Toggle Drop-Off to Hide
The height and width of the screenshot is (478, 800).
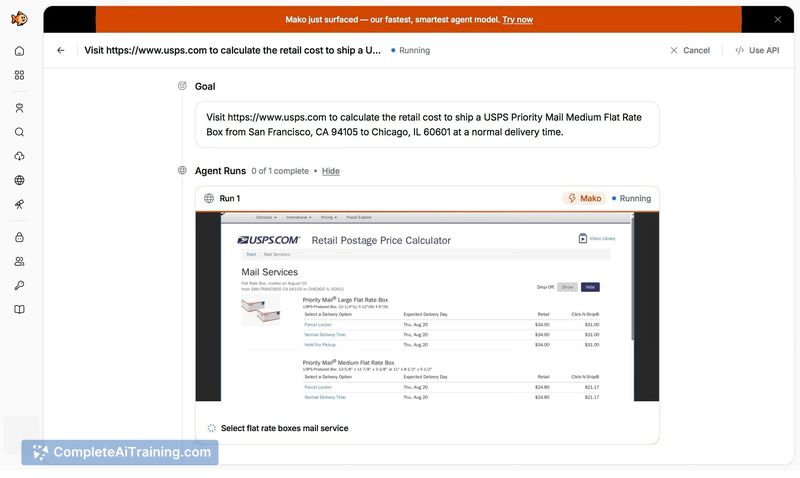point(590,287)
